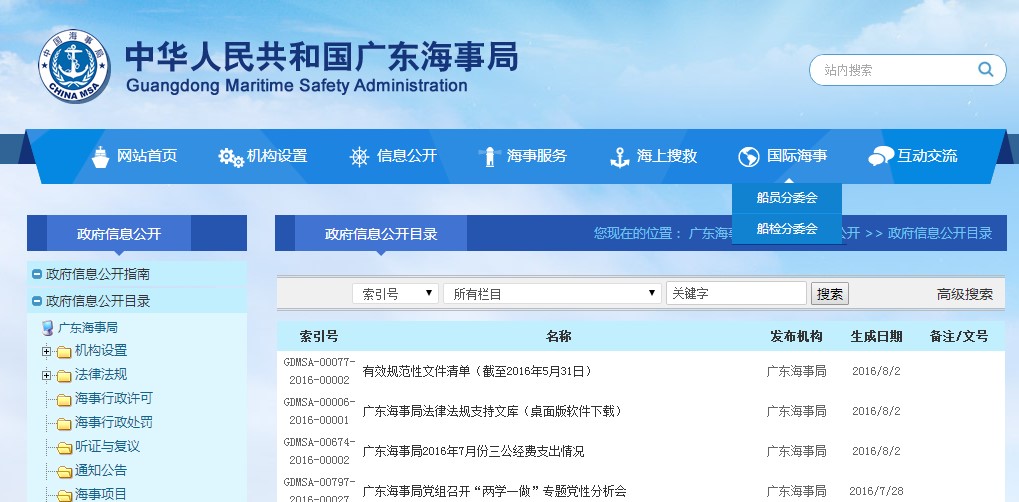Click the chat bubbles icon beside 互动交流
Viewport: 1019px width, 502px height.
[x=881, y=156]
